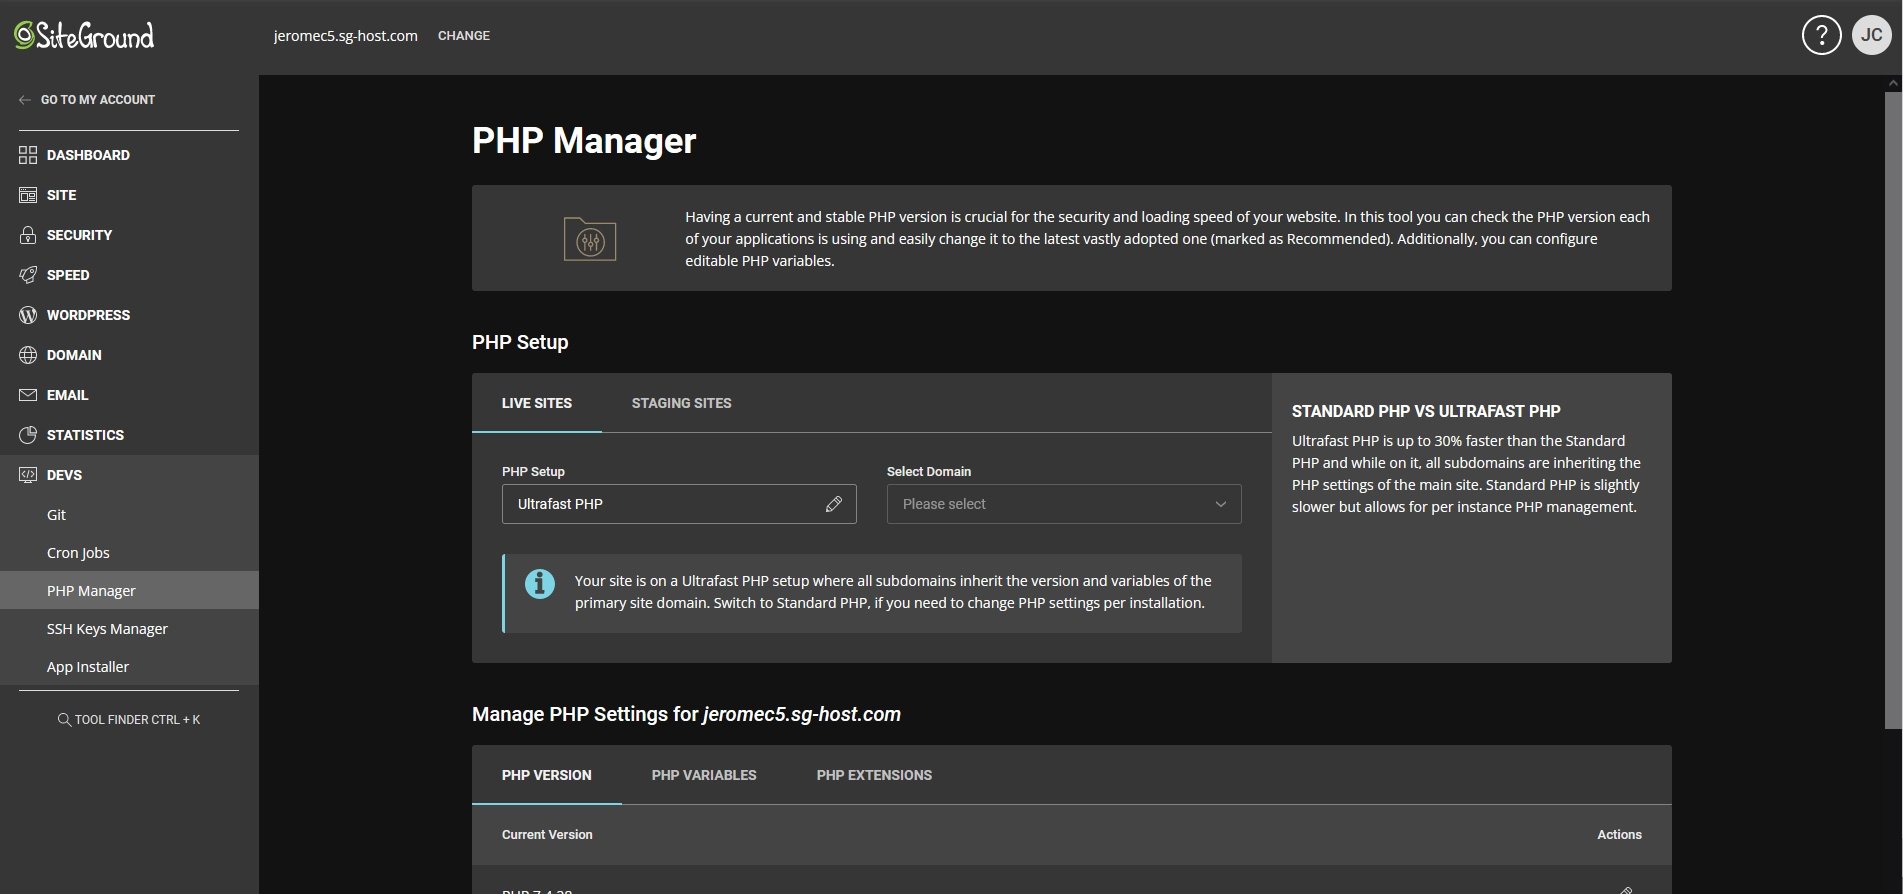Switch to the Live Sites tab
The height and width of the screenshot is (894, 1903).
[537, 403]
